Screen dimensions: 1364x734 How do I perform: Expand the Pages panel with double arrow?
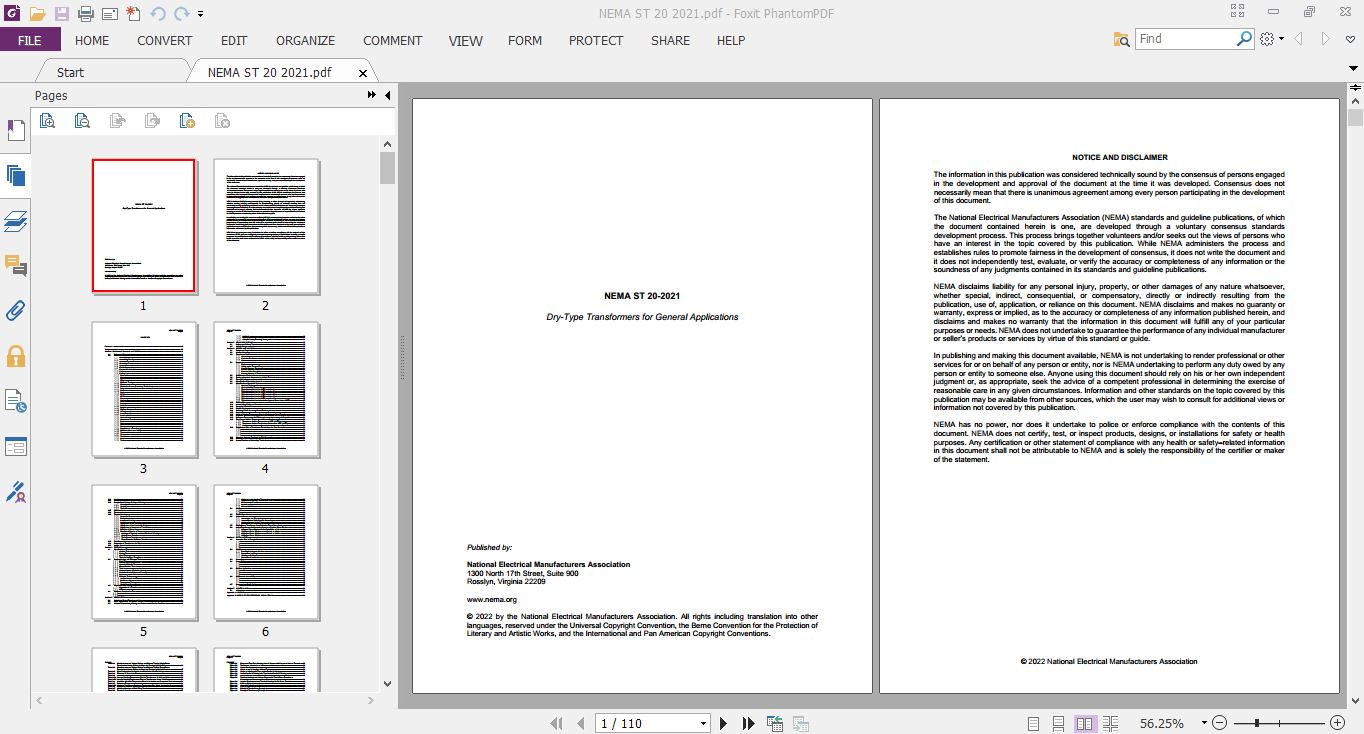click(372, 95)
